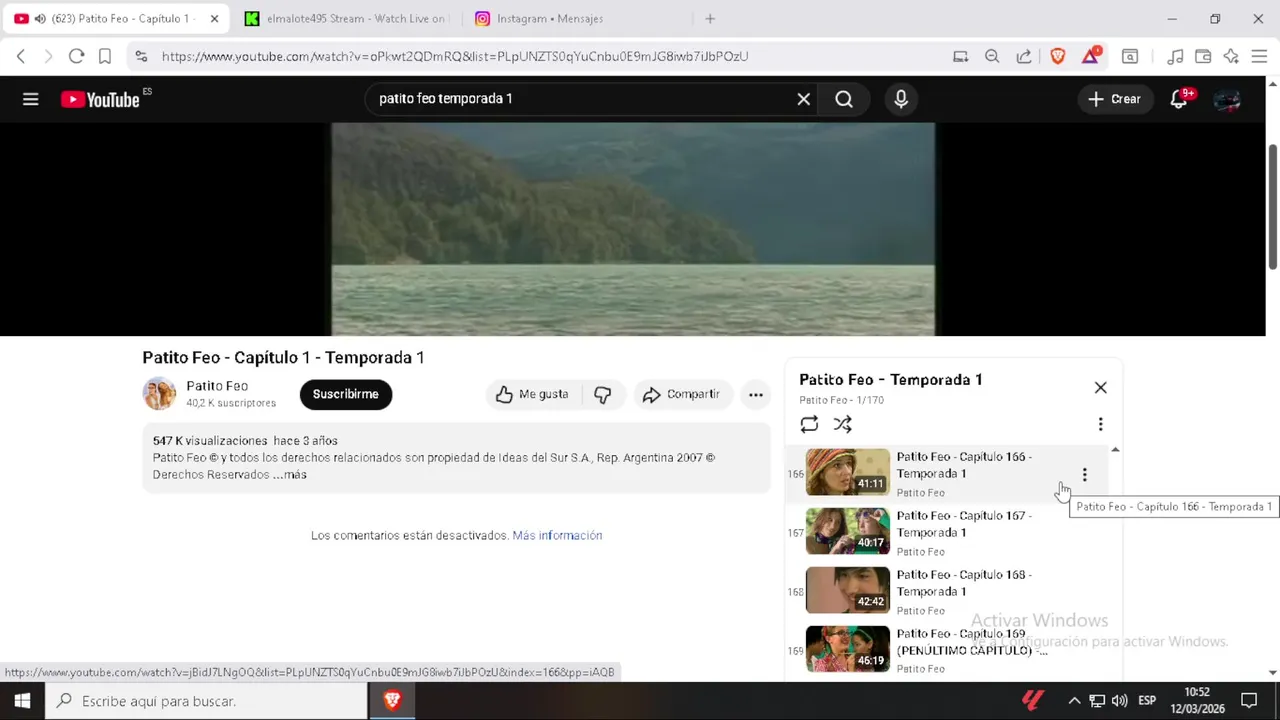Select Capítulo 169 (PENÚLTIMO CAPÍTULO) title
This screenshot has height=720, width=1280.
[971, 642]
